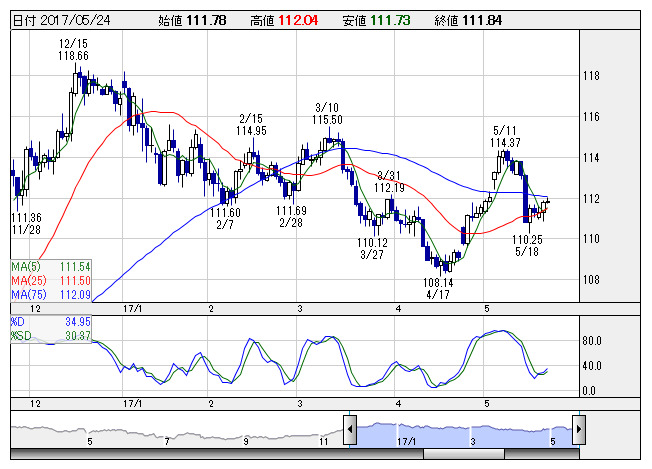Select the MA(75) legend entry
Viewport: 652px width, 469px height.
51,294
